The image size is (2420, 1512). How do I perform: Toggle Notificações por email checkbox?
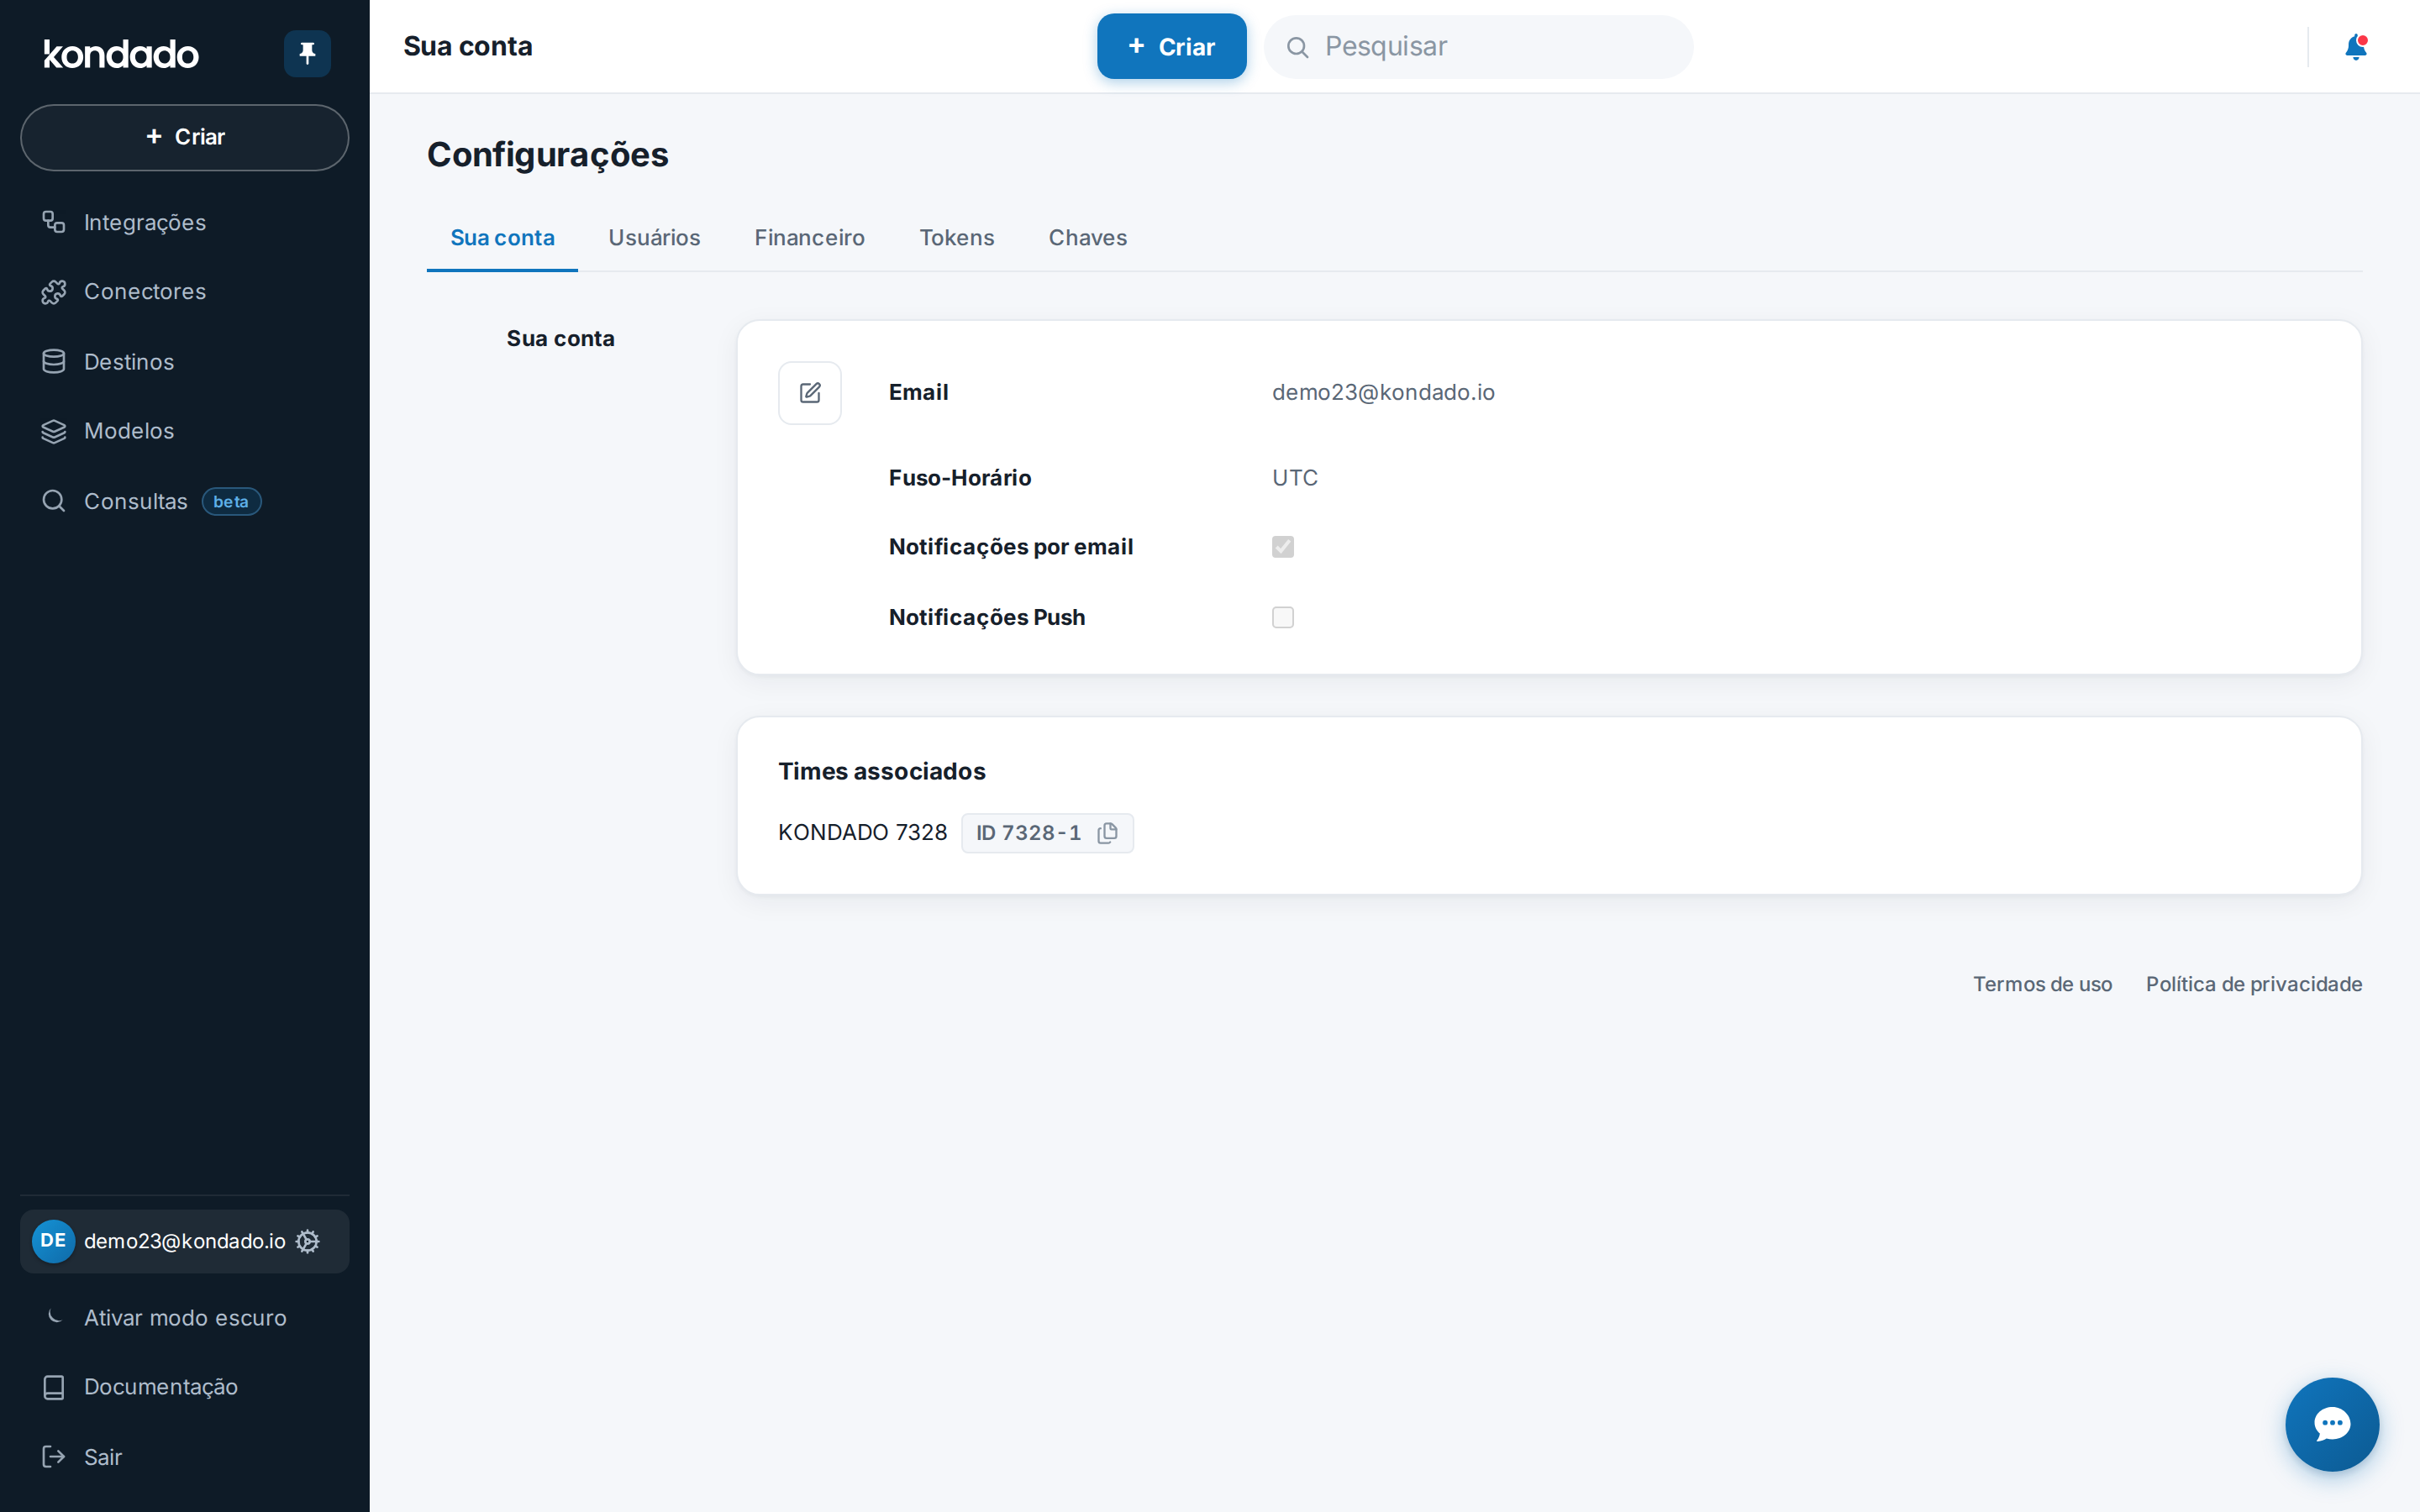point(1283,547)
